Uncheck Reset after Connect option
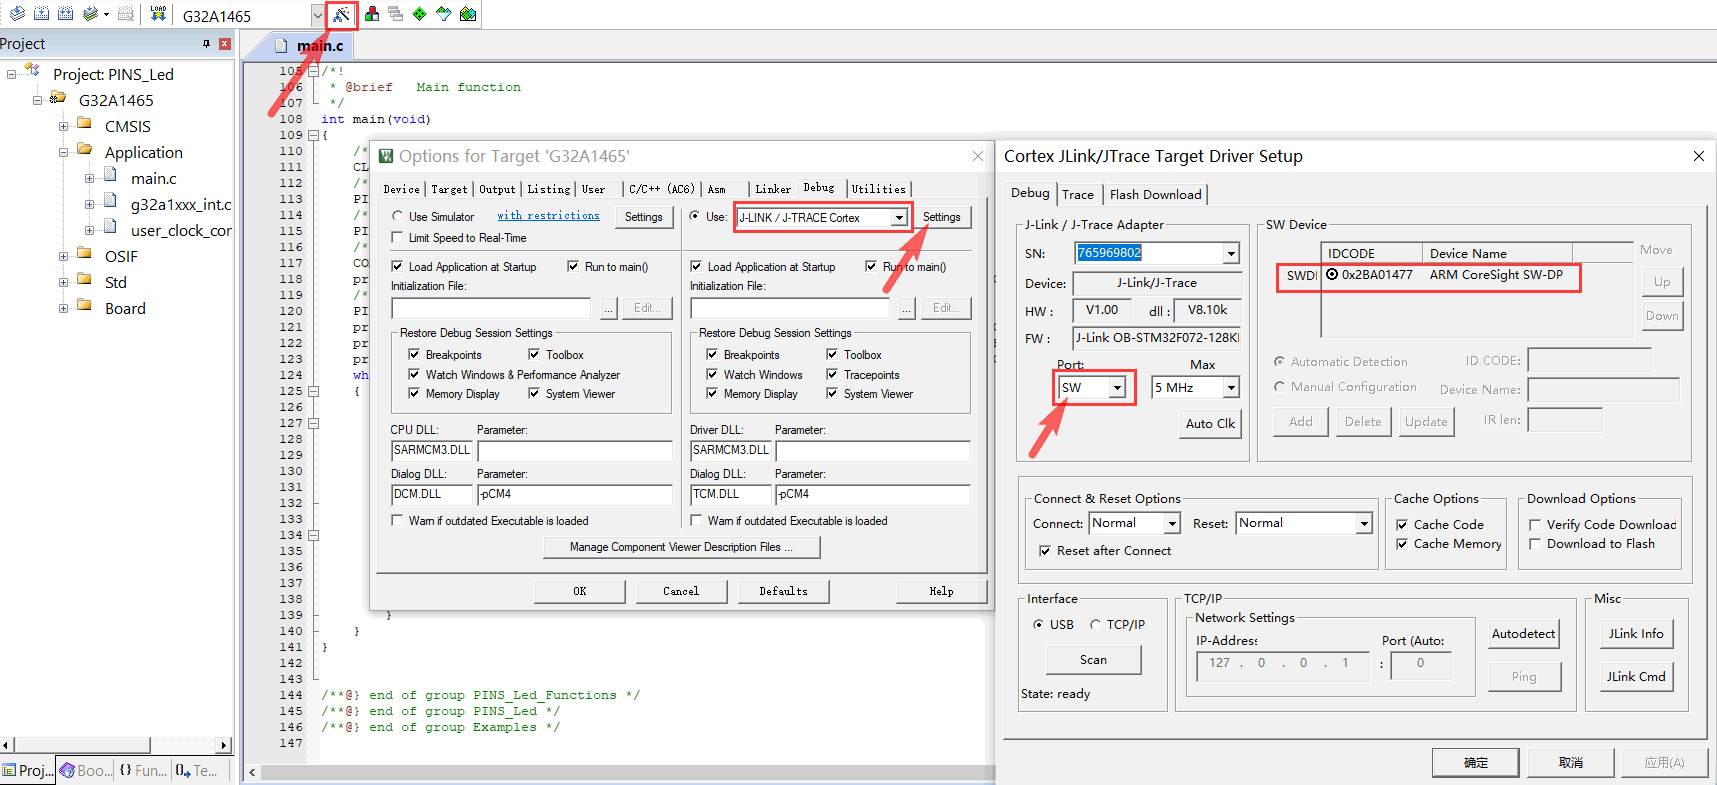This screenshot has height=785, width=1717. pos(1045,551)
